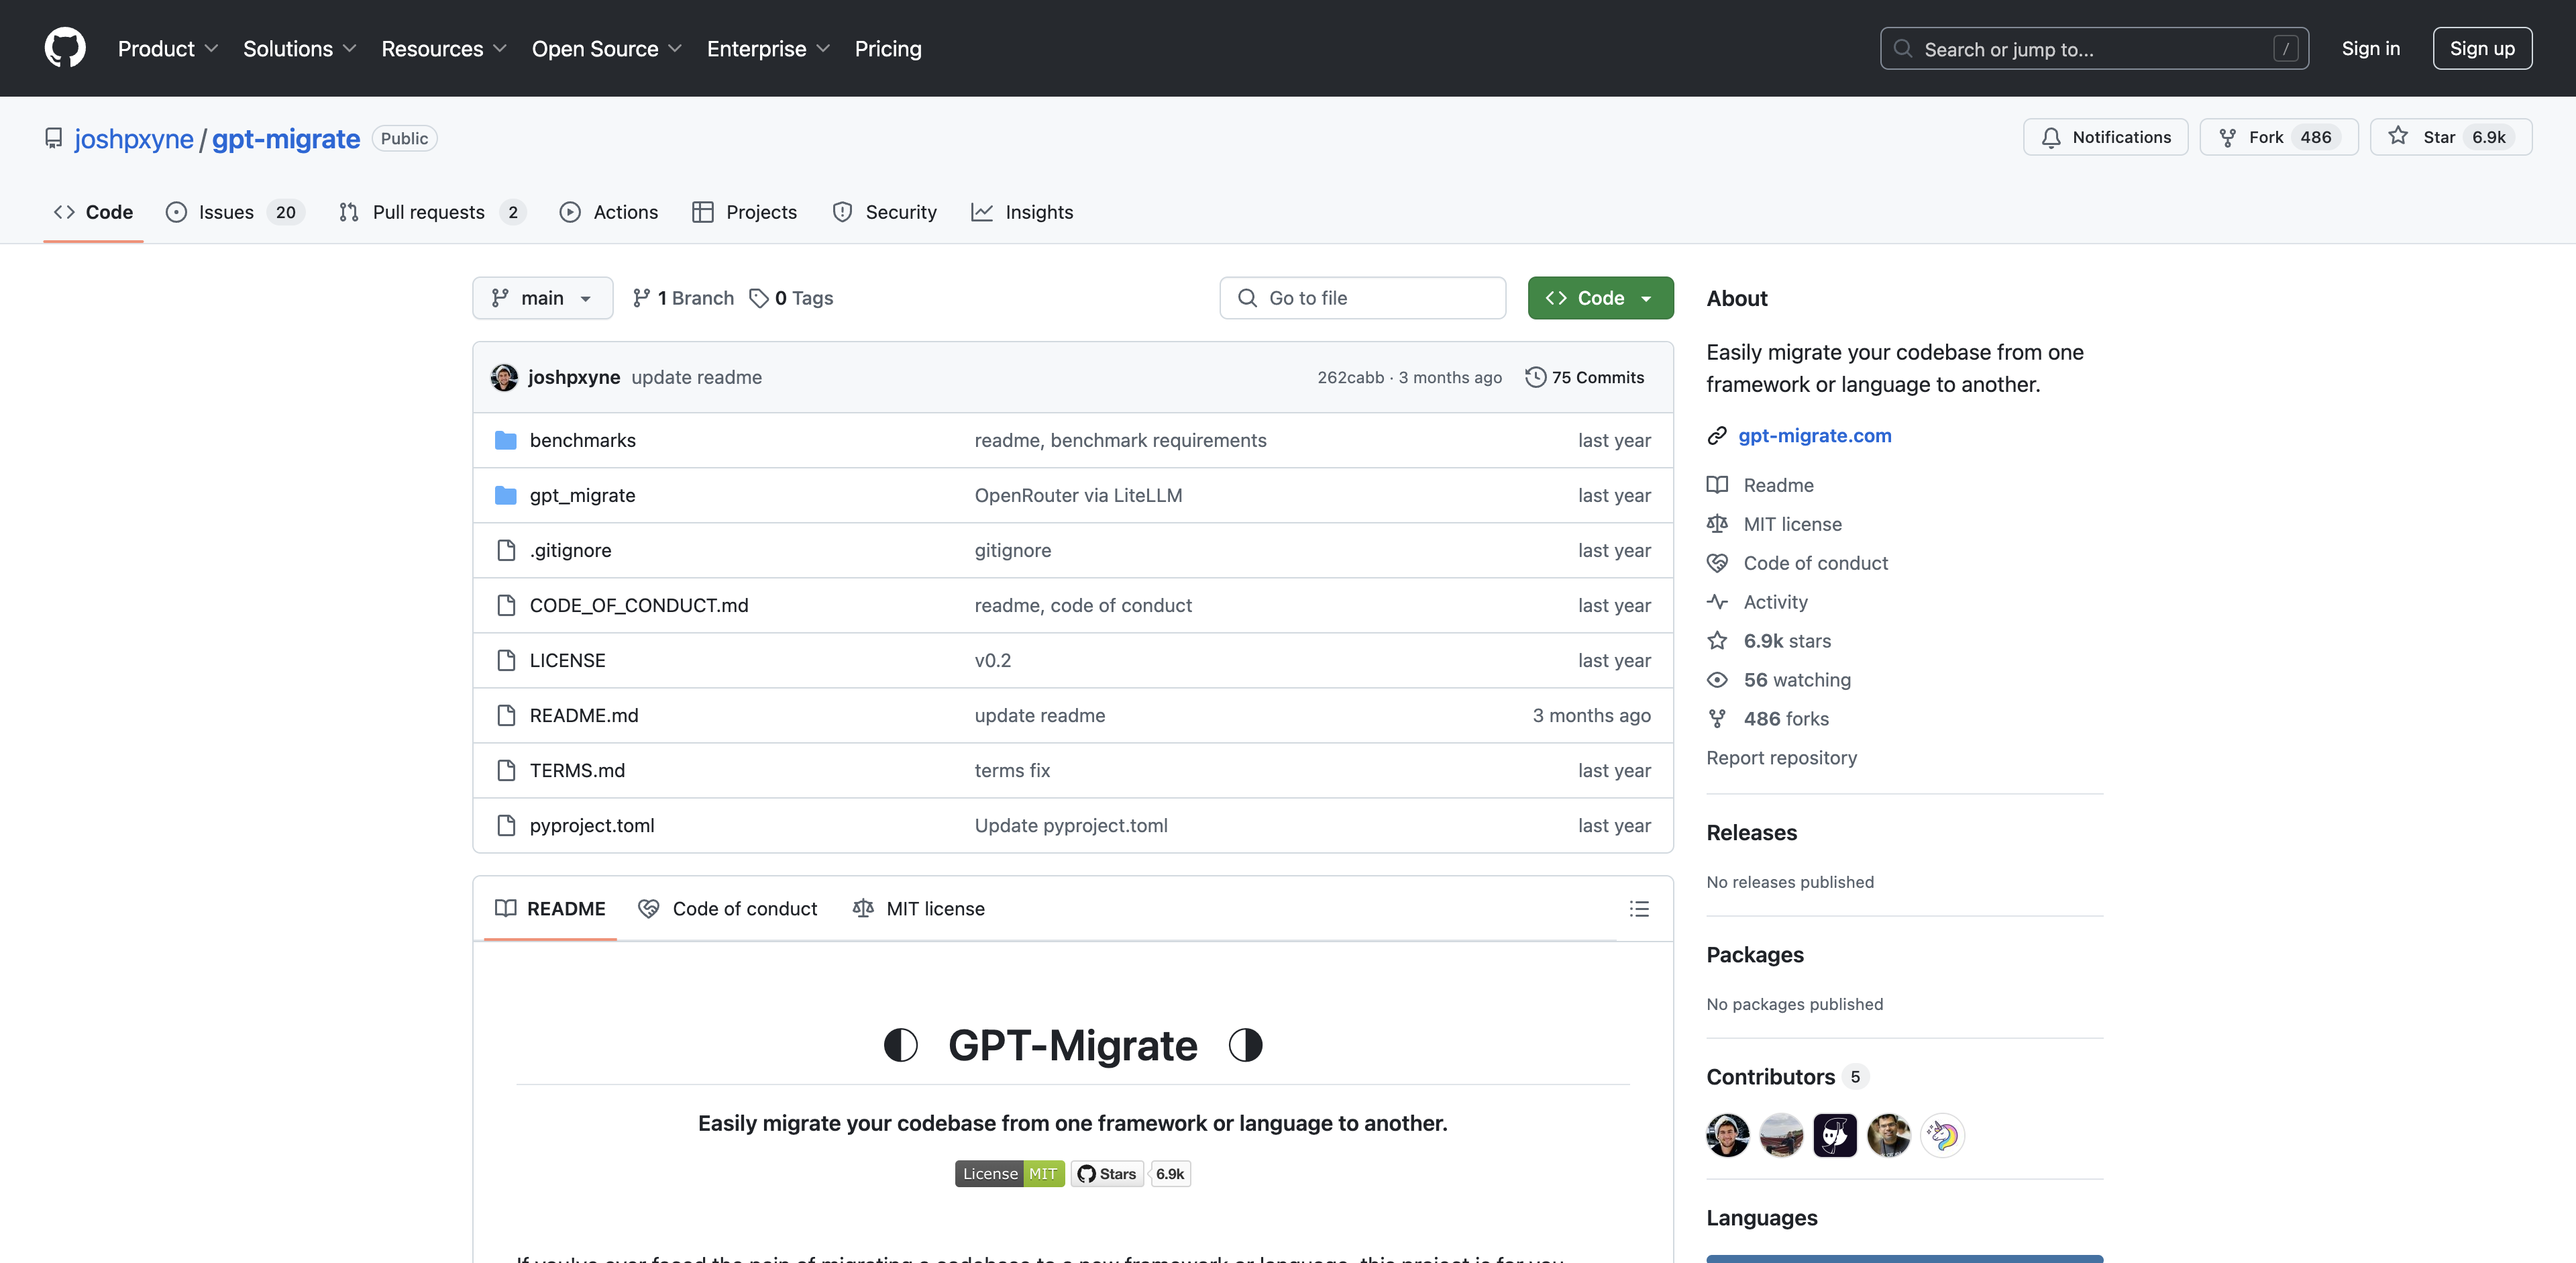
Task: Go to the Pricing page
Action: pyautogui.click(x=888, y=48)
